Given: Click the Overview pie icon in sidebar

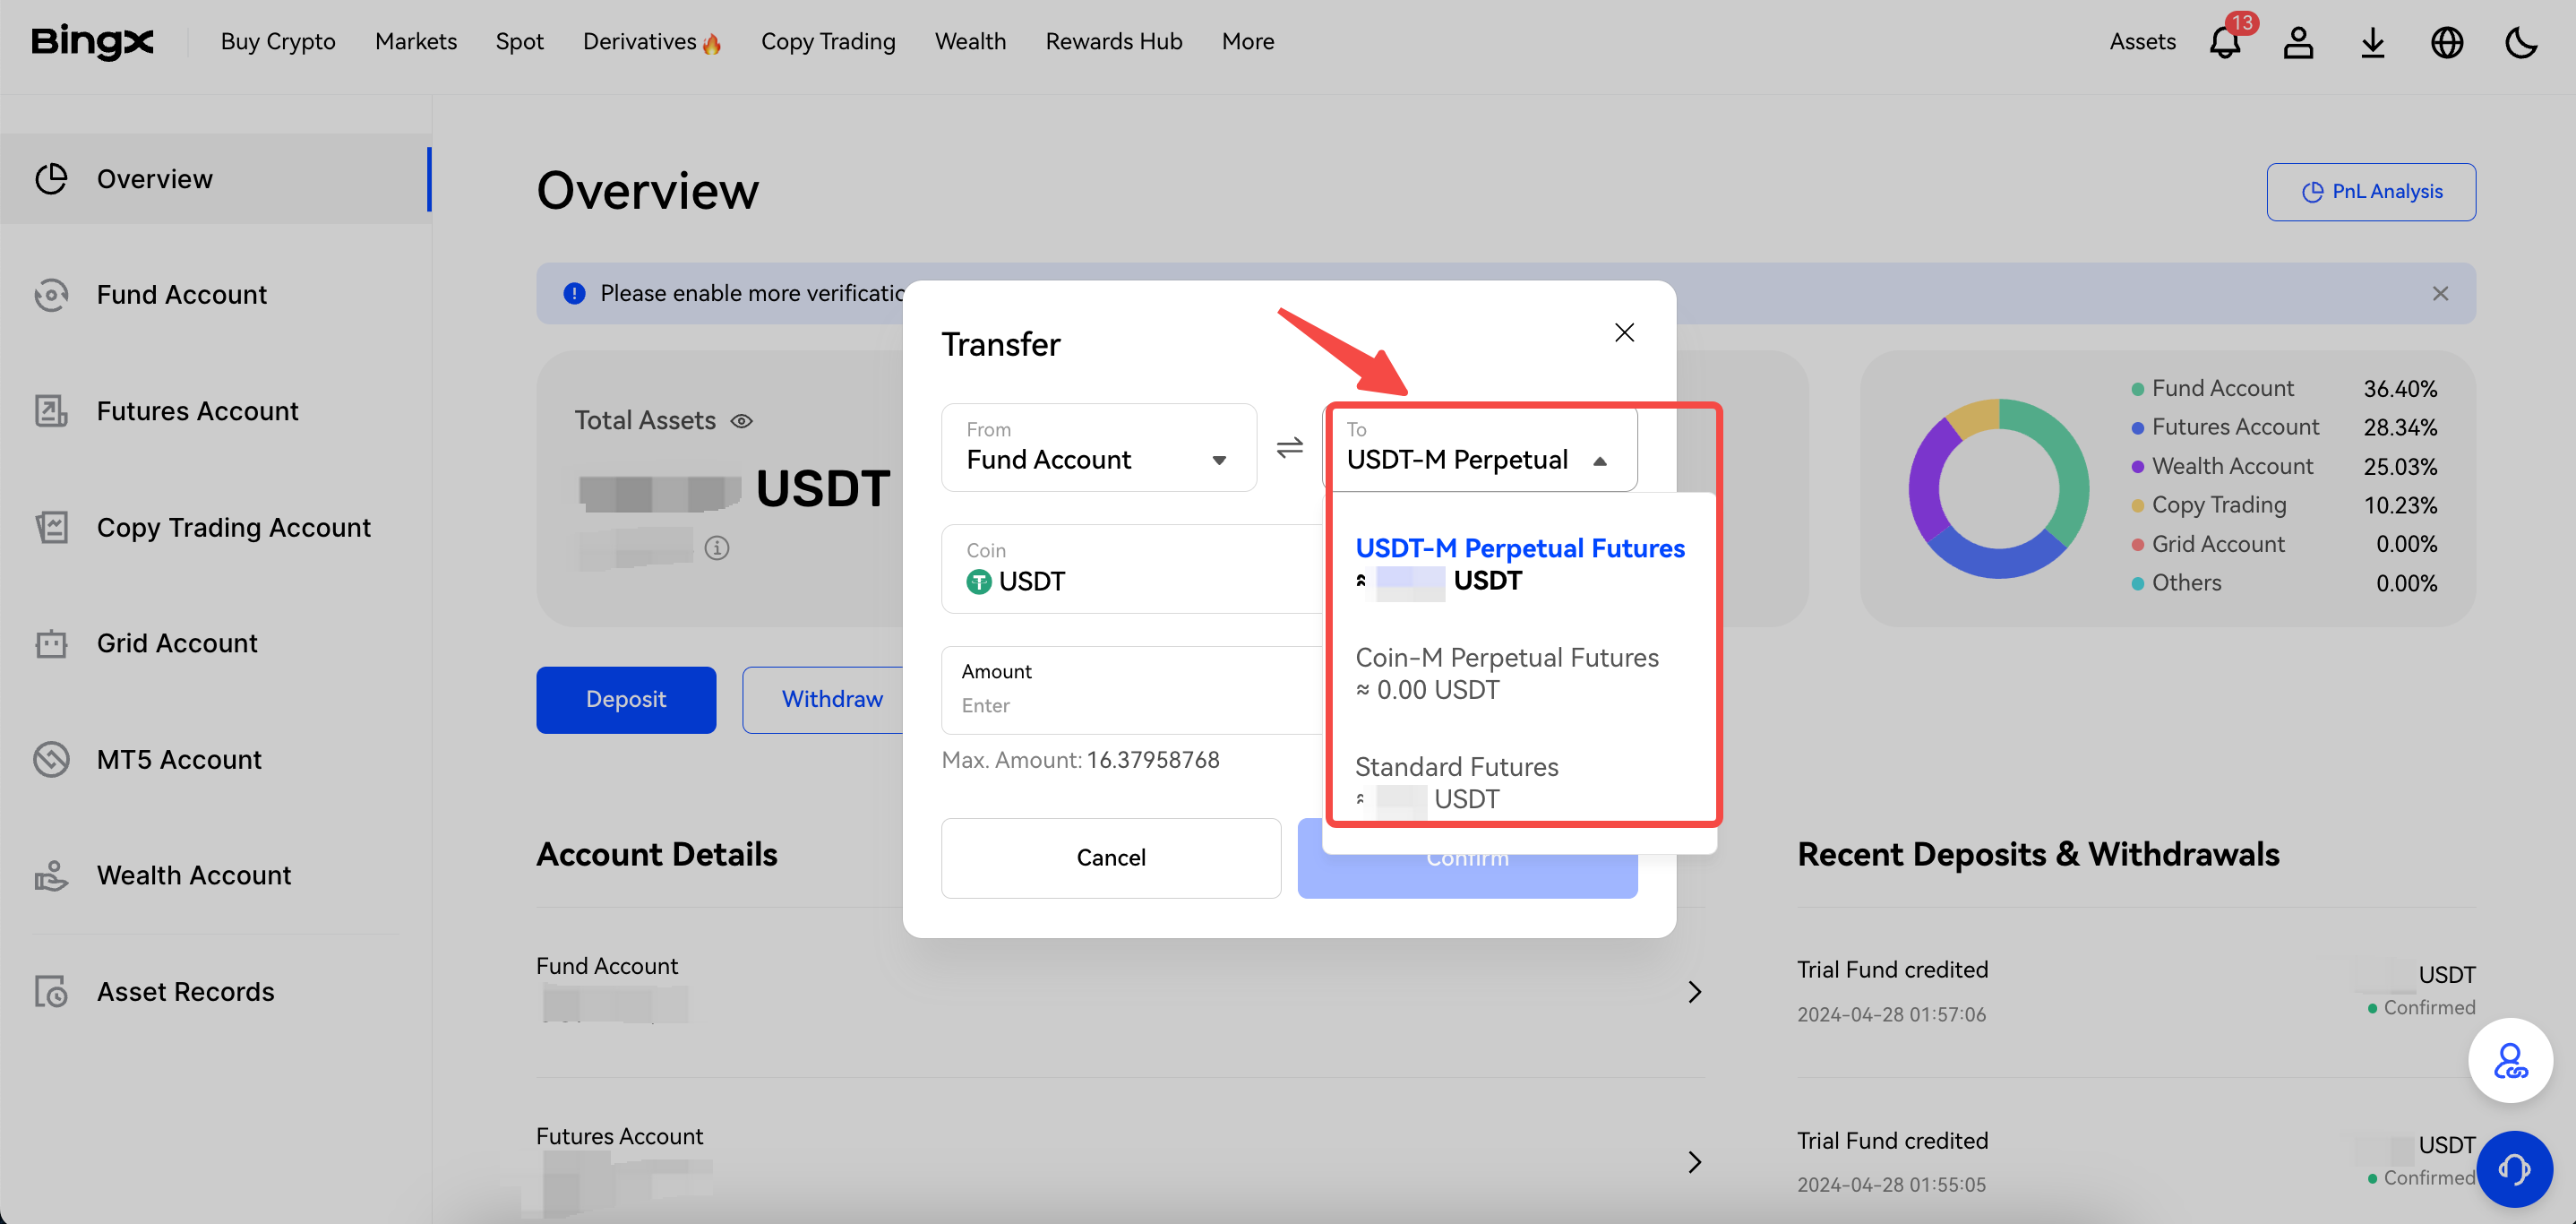Looking at the screenshot, I should 51,179.
